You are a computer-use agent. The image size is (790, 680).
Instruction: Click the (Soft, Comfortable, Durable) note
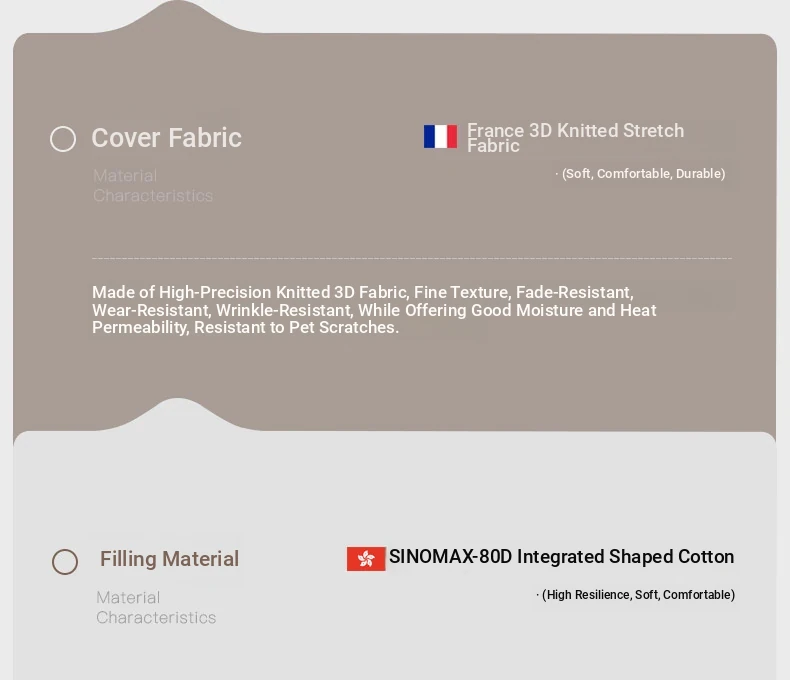point(643,174)
